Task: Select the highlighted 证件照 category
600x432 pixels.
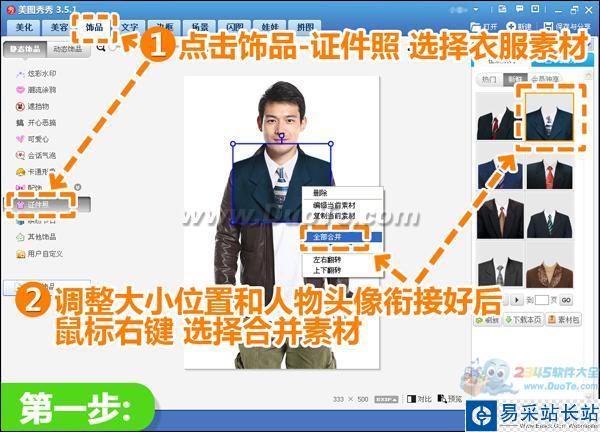Action: 47,205
